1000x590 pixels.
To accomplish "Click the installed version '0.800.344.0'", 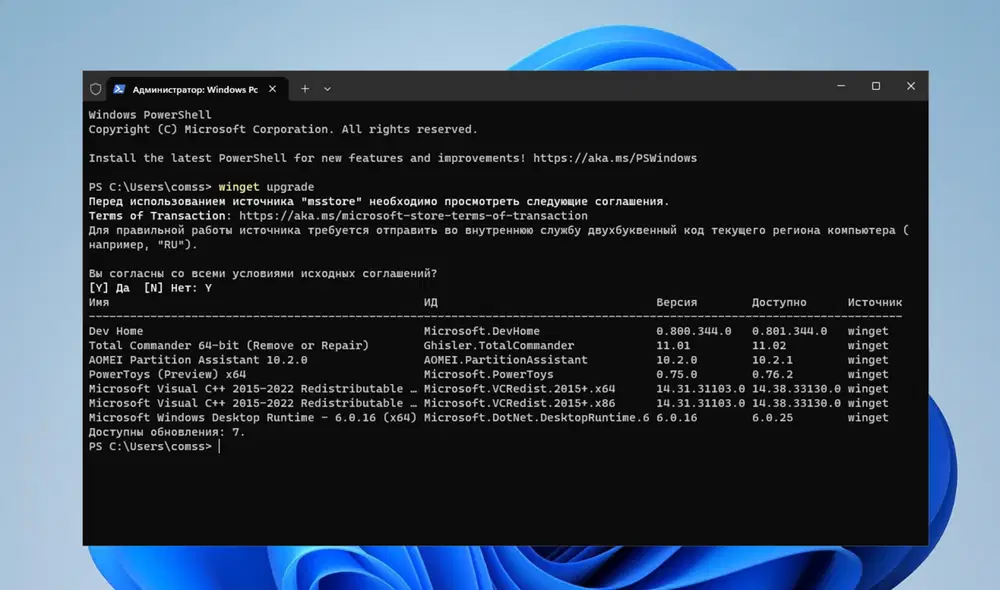I will pyautogui.click(x=694, y=331).
